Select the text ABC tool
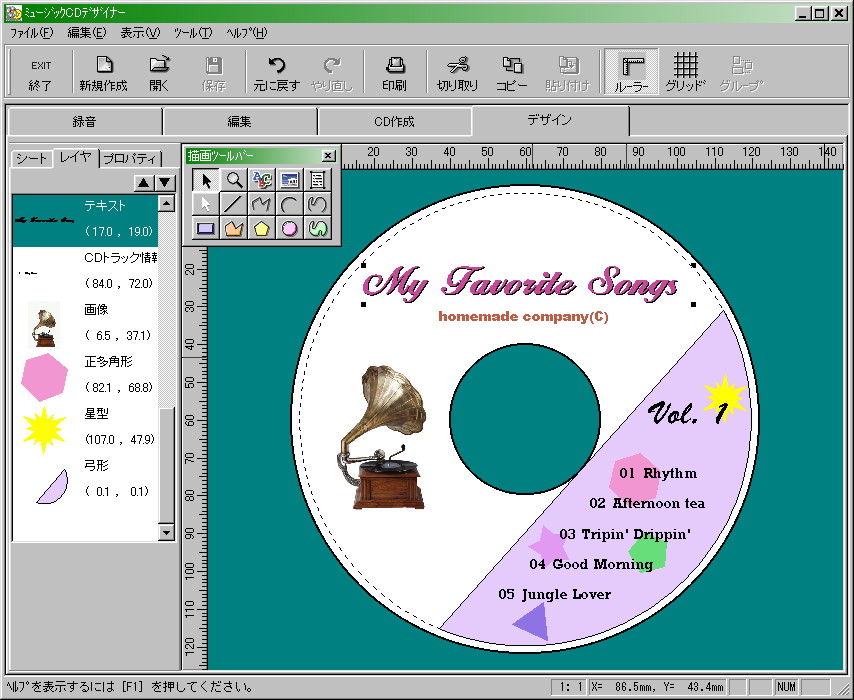This screenshot has height=700, width=854. tap(262, 180)
